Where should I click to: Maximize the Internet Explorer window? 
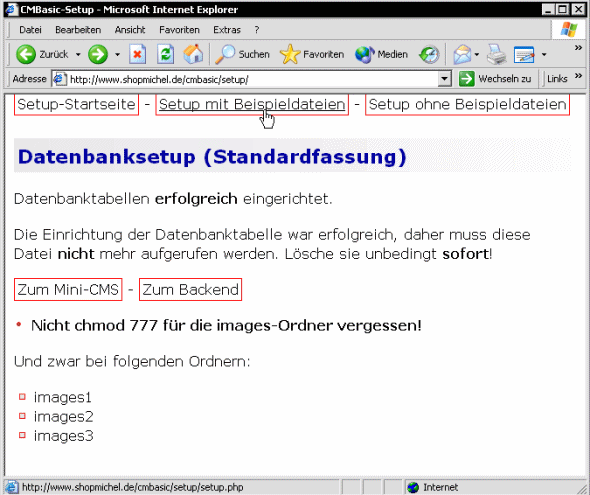pos(563,9)
